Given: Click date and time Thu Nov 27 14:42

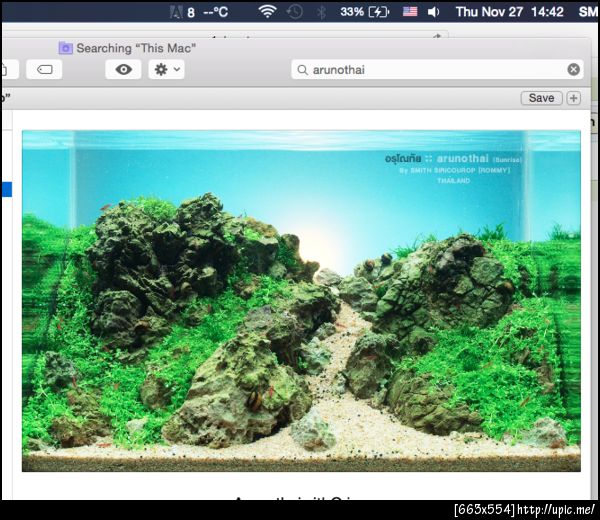Looking at the screenshot, I should (509, 12).
